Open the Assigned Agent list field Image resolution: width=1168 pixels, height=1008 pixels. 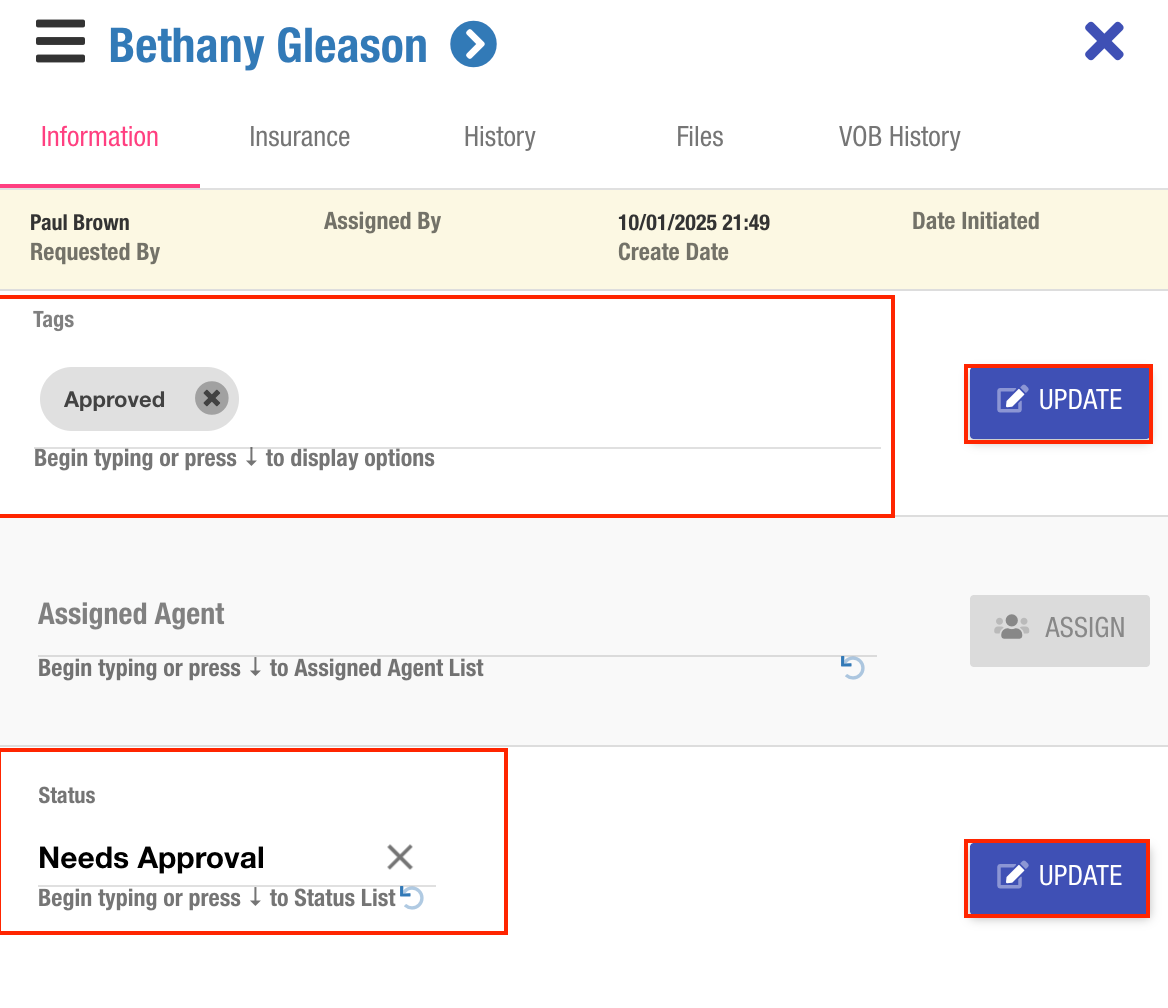pyautogui.click(x=430, y=642)
